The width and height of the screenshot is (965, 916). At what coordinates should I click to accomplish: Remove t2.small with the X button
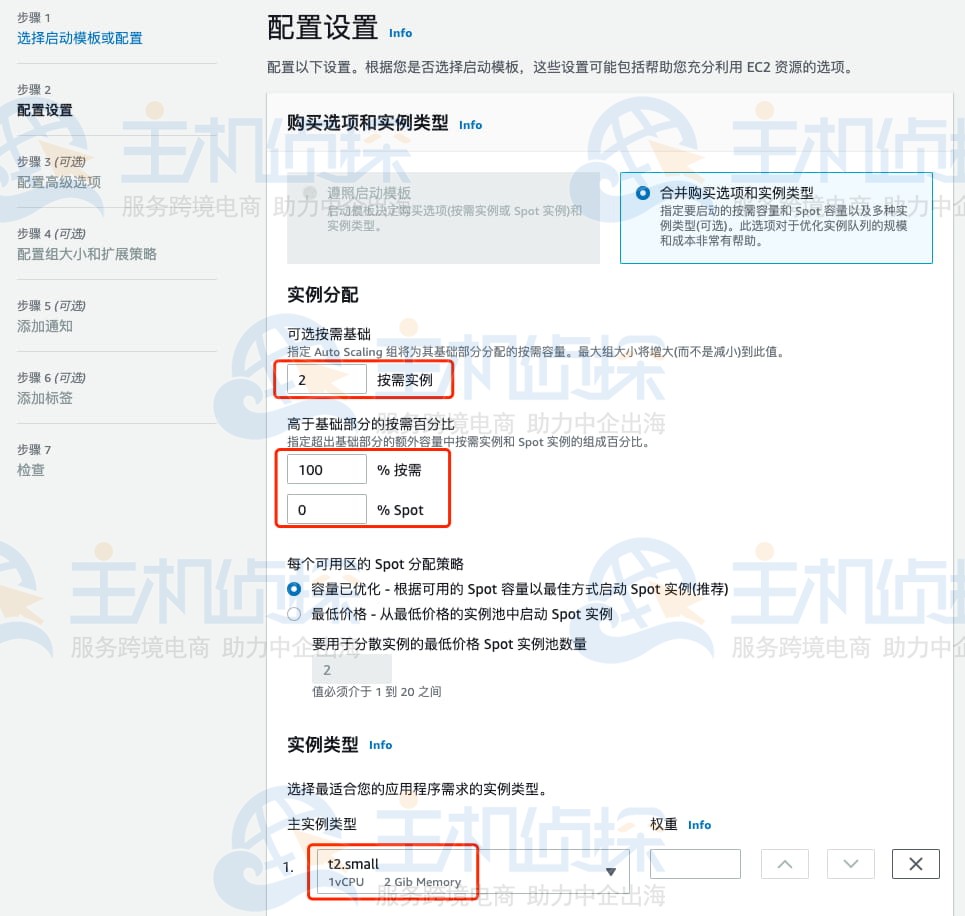pos(915,864)
